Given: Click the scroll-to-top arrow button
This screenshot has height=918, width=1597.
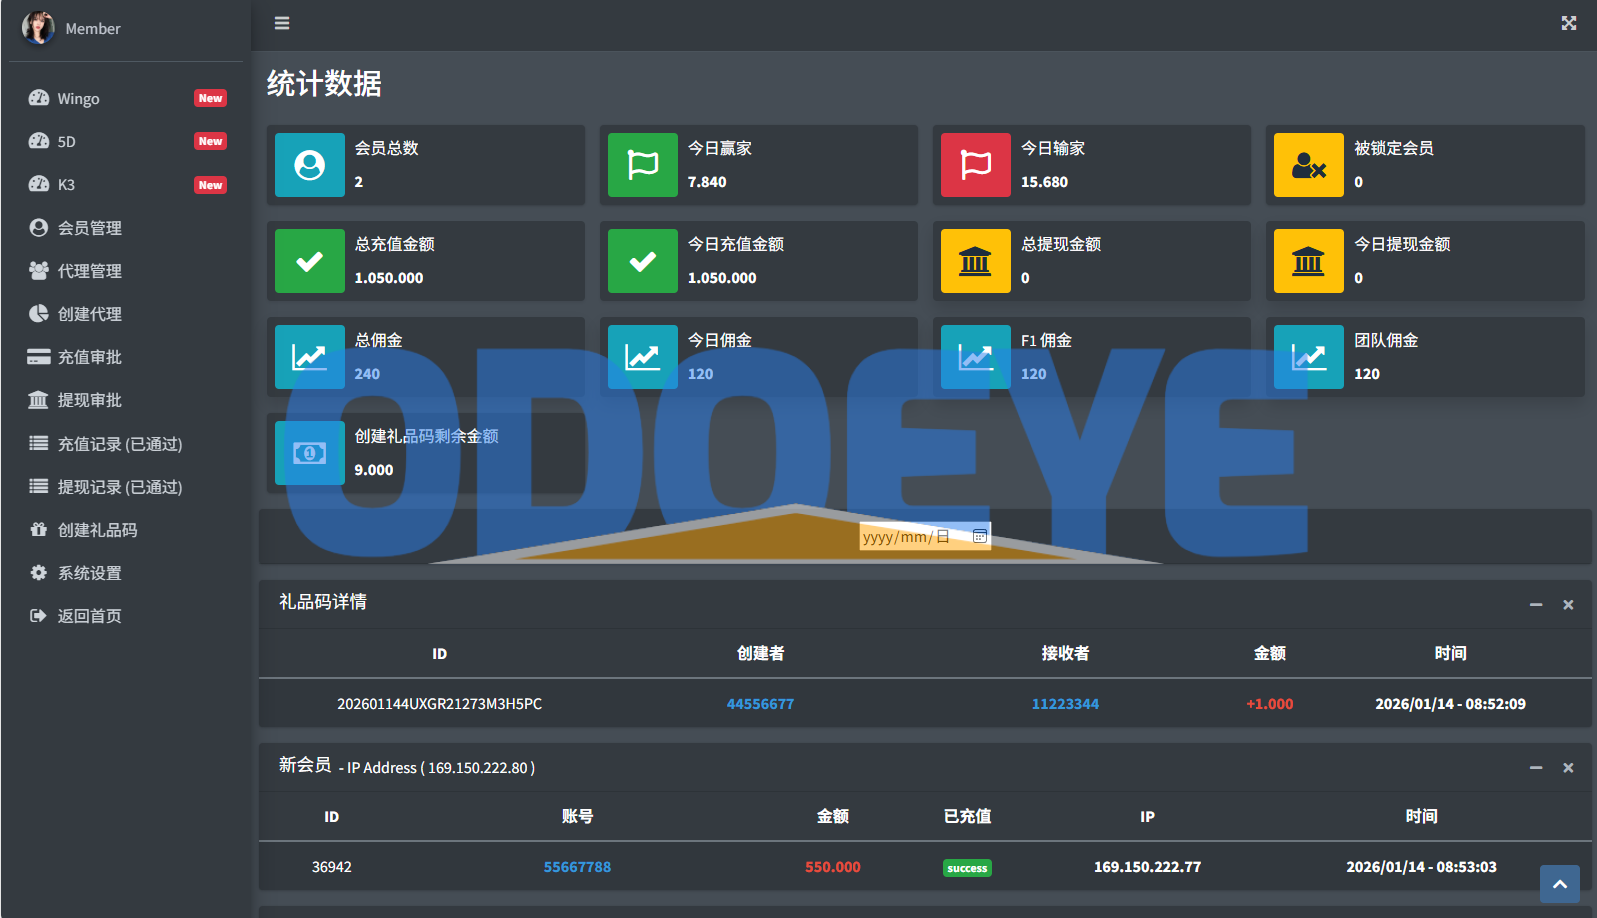Looking at the screenshot, I should (x=1559, y=884).
